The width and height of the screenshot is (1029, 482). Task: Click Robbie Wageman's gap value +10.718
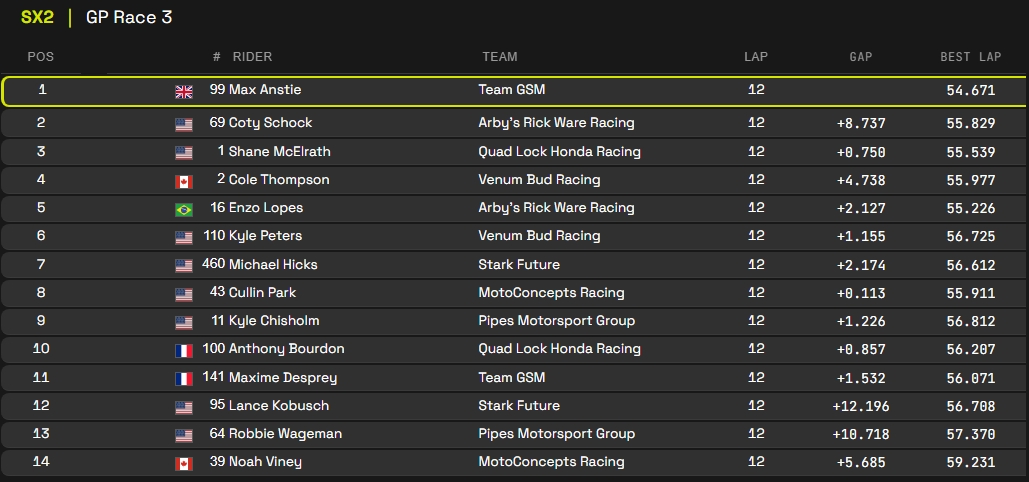click(856, 434)
